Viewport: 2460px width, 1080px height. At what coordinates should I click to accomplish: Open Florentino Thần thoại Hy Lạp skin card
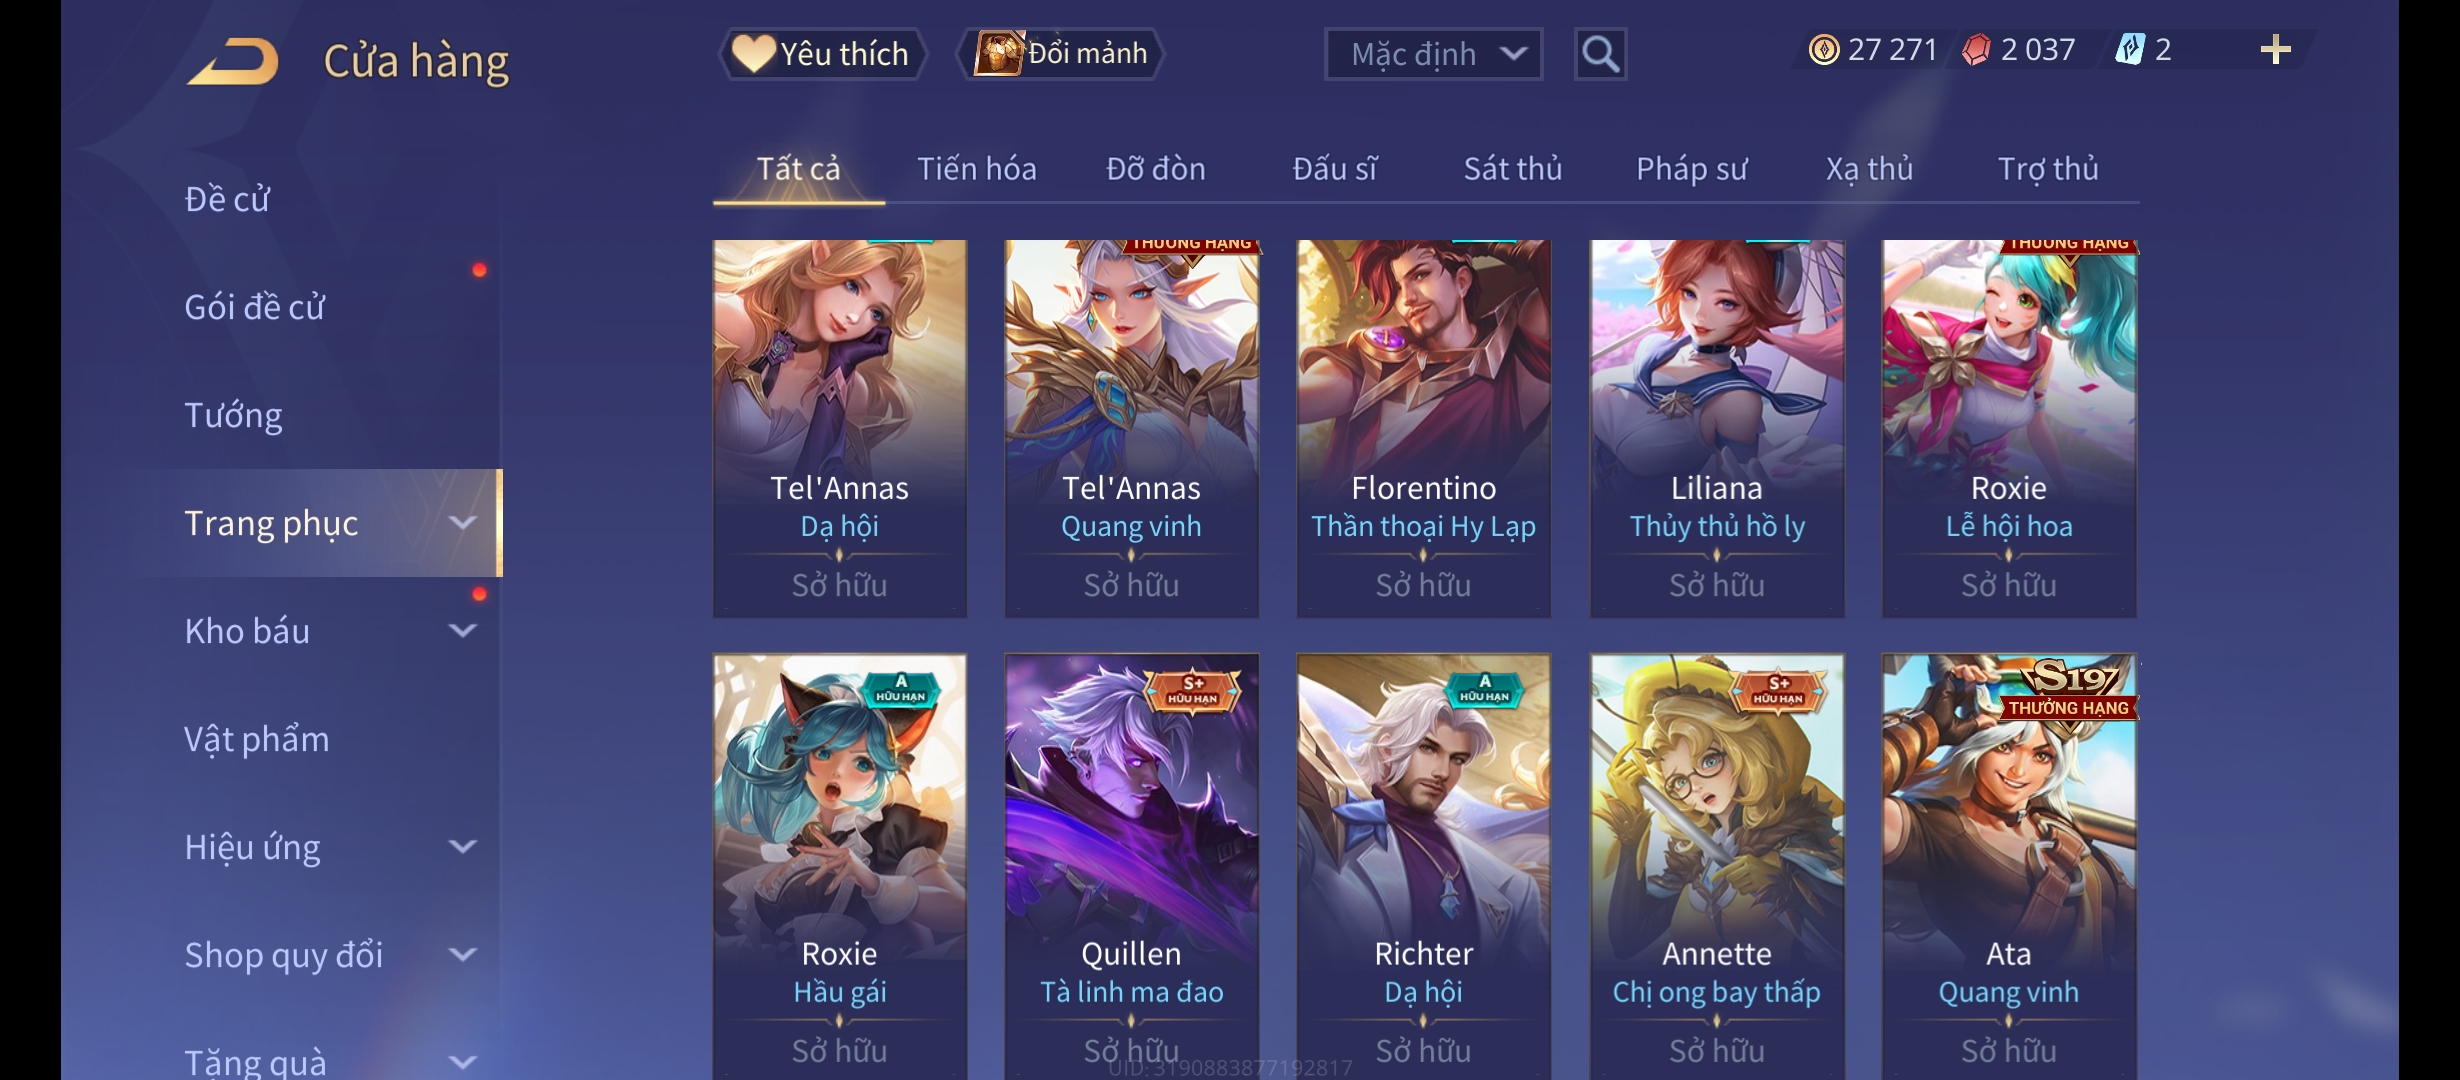pyautogui.click(x=1423, y=428)
